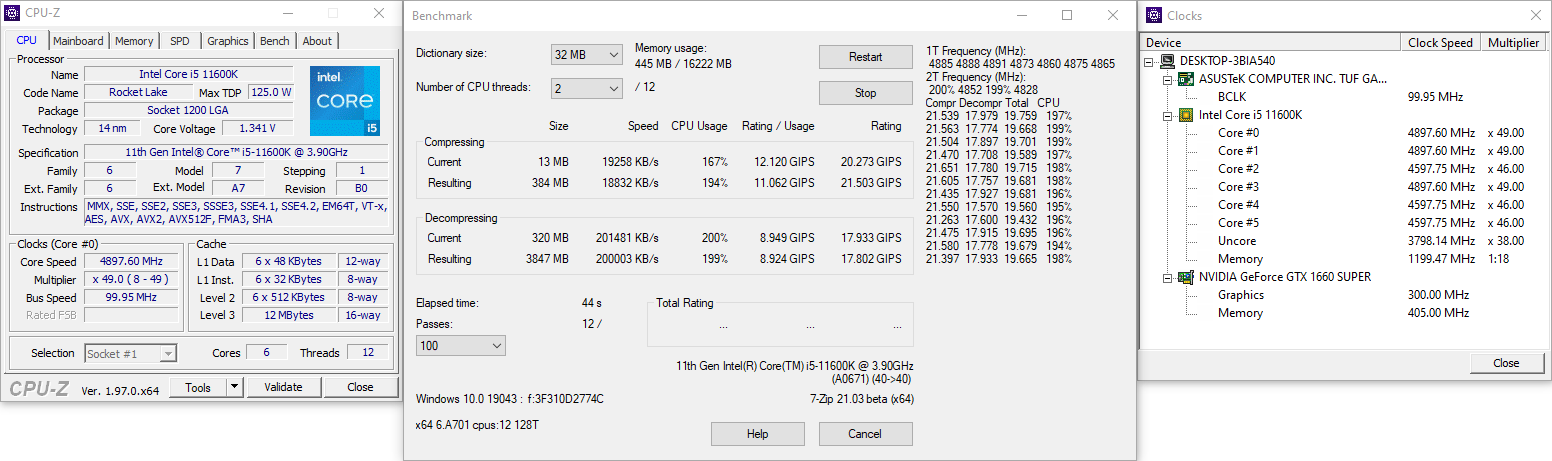
Task: Switch to the Mainboard tab
Action: [x=78, y=41]
